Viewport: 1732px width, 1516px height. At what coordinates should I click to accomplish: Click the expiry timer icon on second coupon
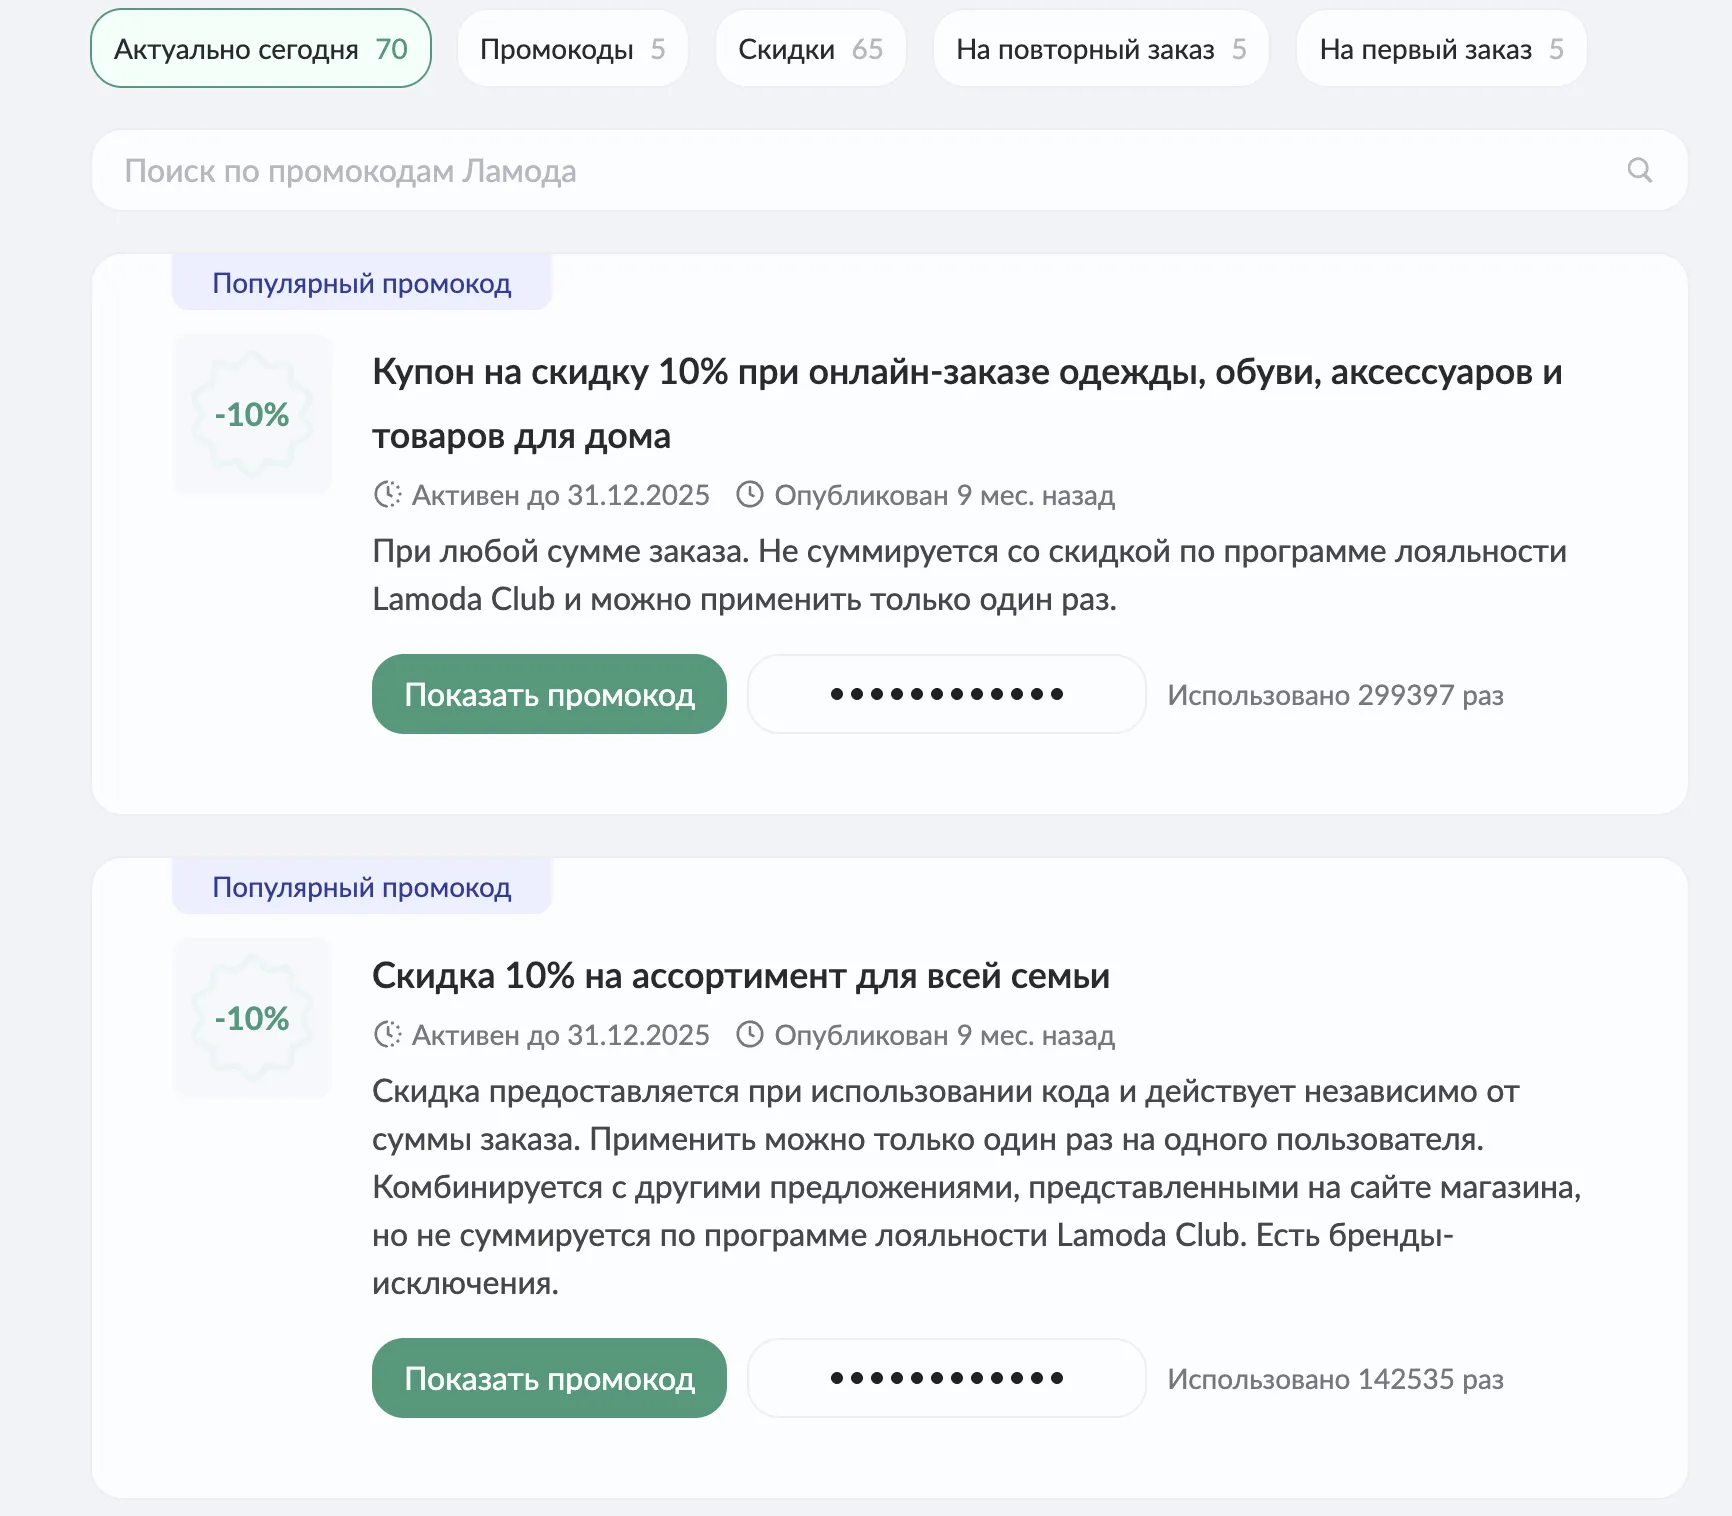[x=387, y=1035]
